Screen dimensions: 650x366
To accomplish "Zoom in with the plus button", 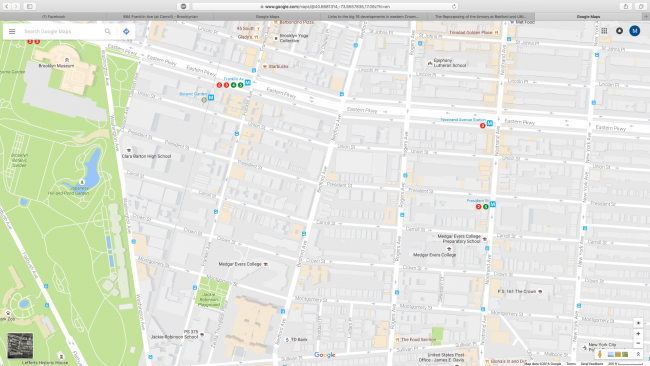I will coord(638,334).
